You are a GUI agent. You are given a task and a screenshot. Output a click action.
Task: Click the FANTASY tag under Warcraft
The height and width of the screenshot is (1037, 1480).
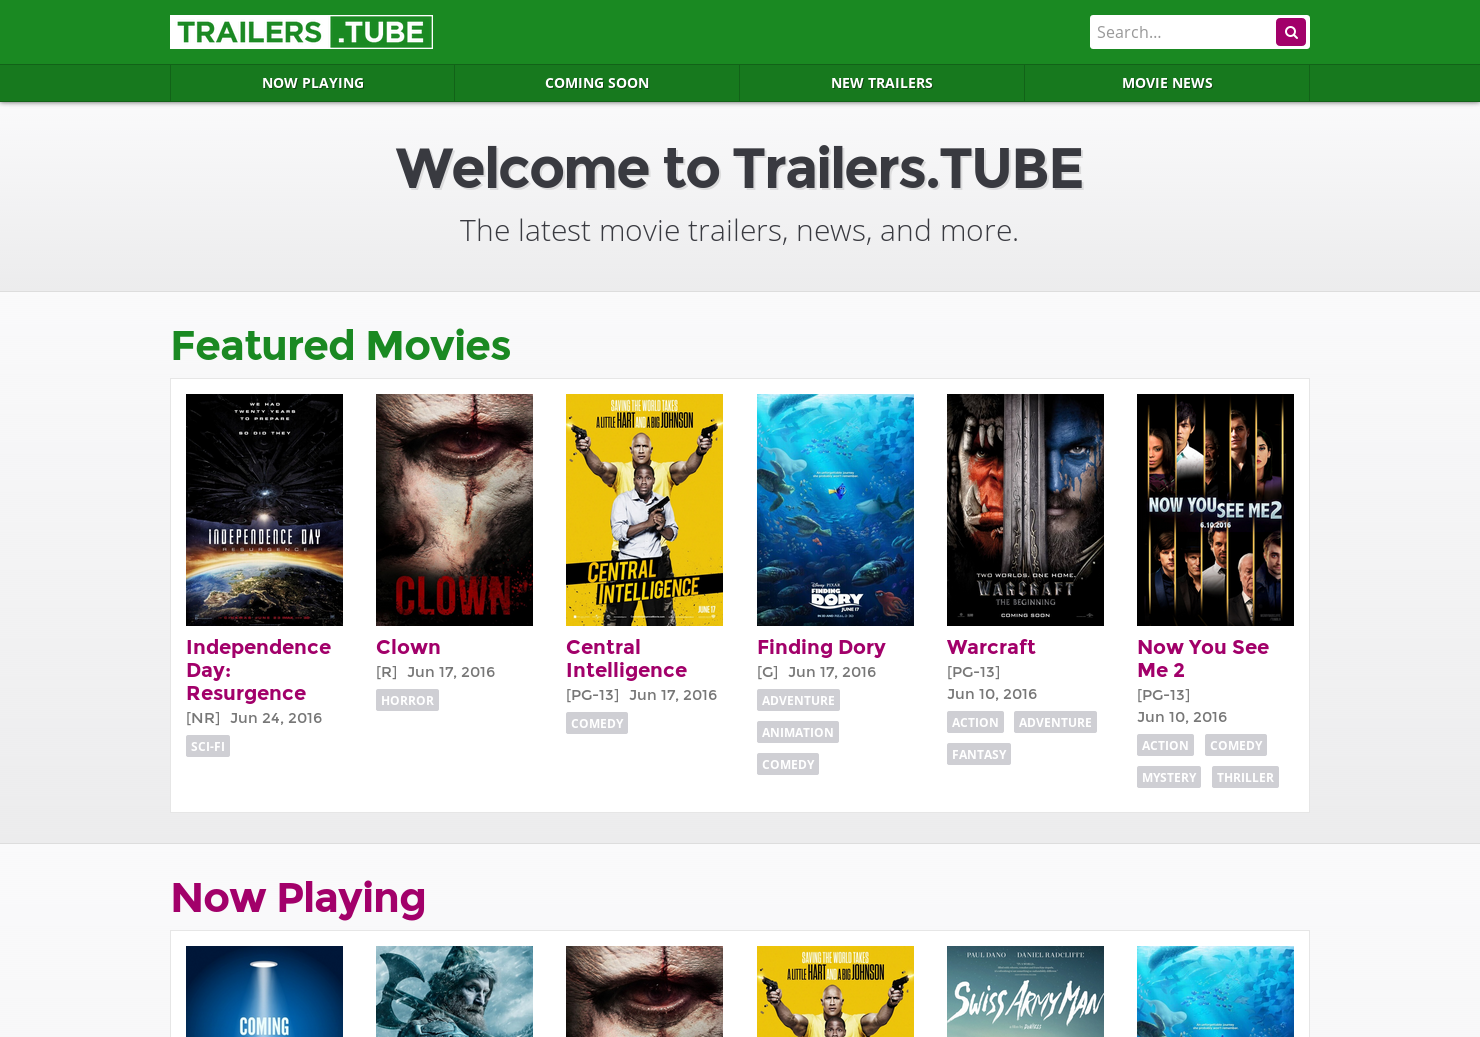[979, 754]
